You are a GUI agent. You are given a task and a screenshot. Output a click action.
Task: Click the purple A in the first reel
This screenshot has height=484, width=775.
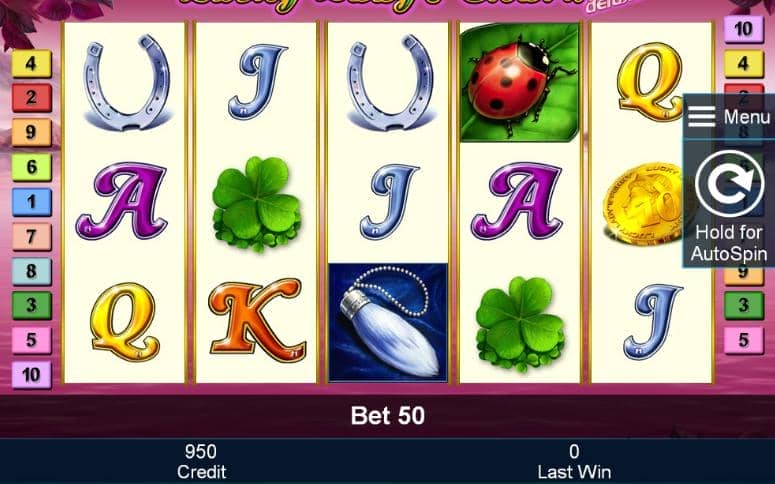tap(121, 201)
